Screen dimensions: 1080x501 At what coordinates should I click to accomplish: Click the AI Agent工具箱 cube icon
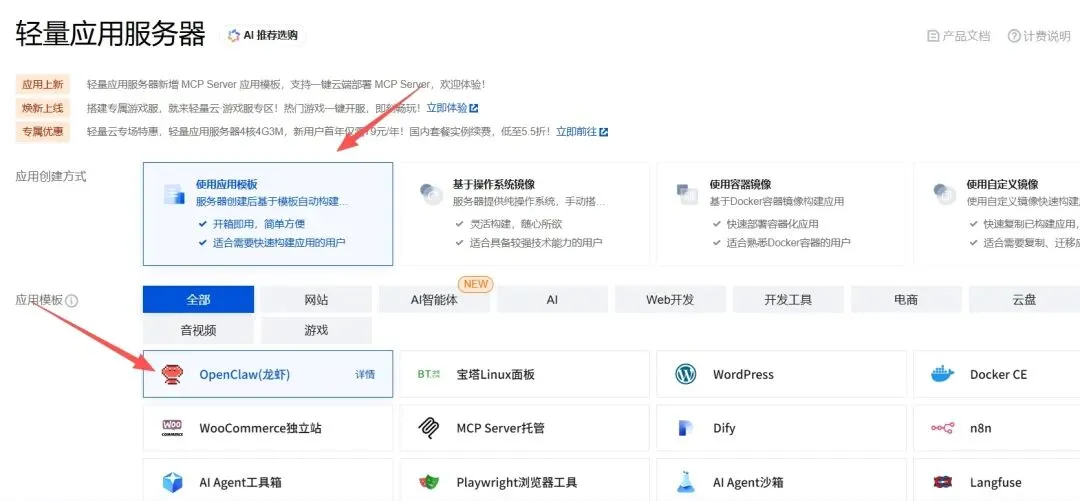(x=172, y=482)
